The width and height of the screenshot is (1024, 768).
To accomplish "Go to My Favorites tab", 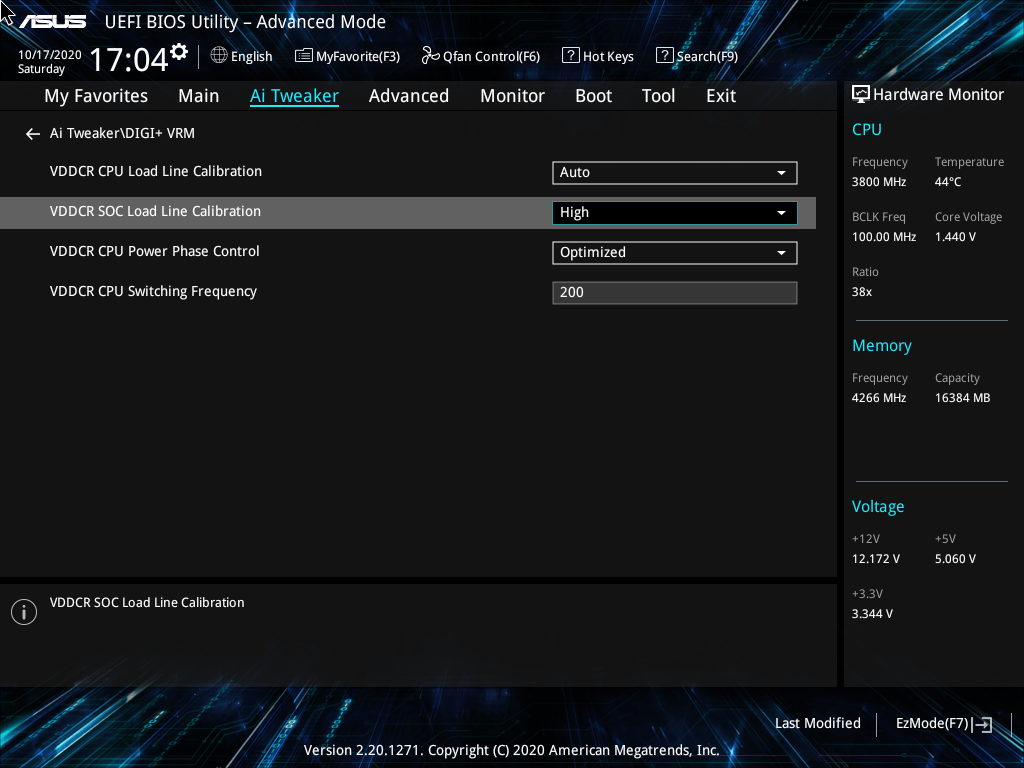I will [96, 96].
